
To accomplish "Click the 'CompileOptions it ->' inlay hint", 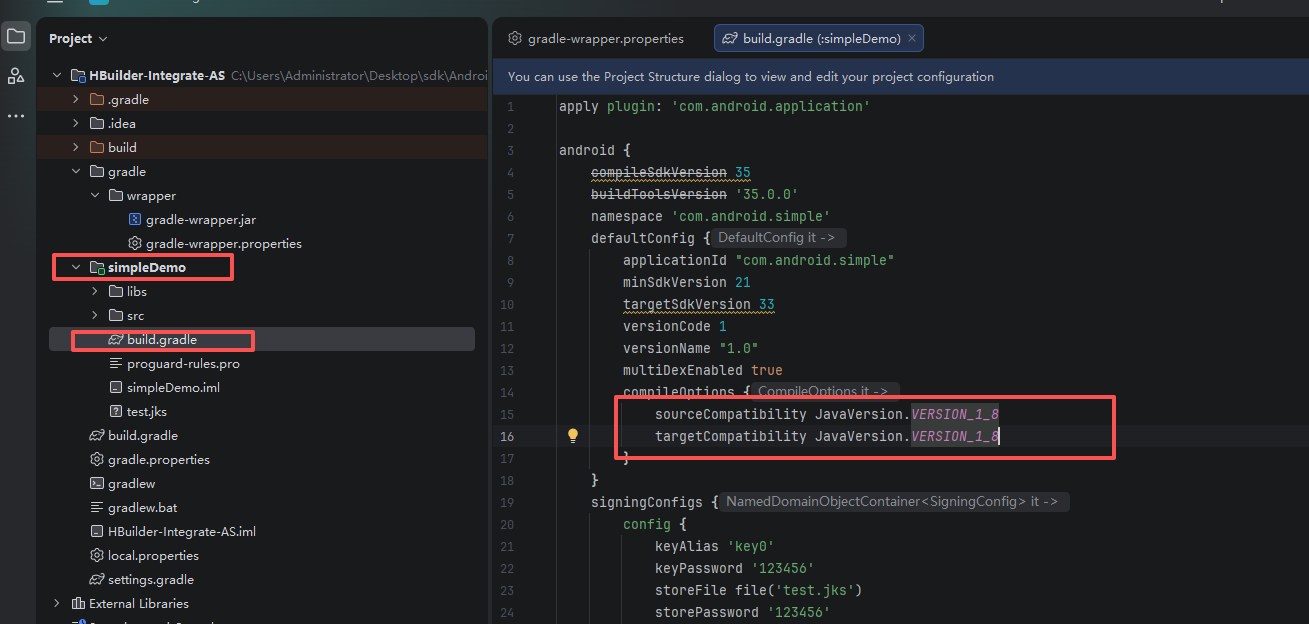I will pyautogui.click(x=823, y=392).
